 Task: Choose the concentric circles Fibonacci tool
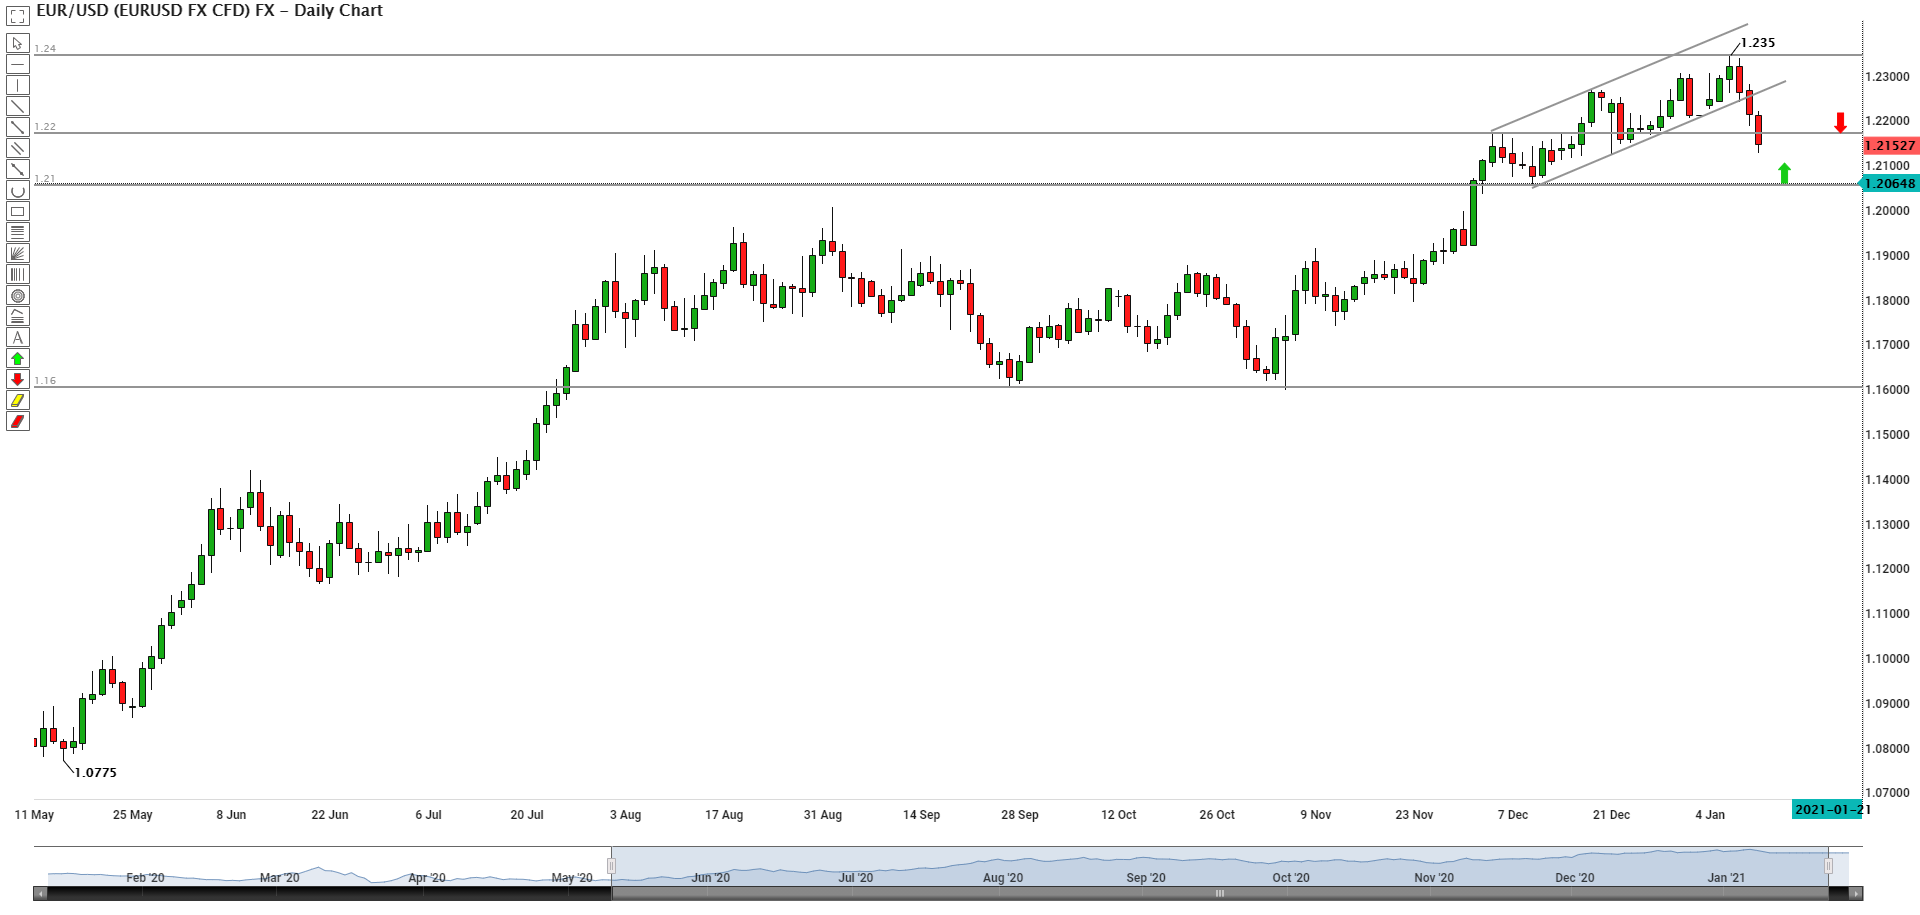[x=17, y=296]
